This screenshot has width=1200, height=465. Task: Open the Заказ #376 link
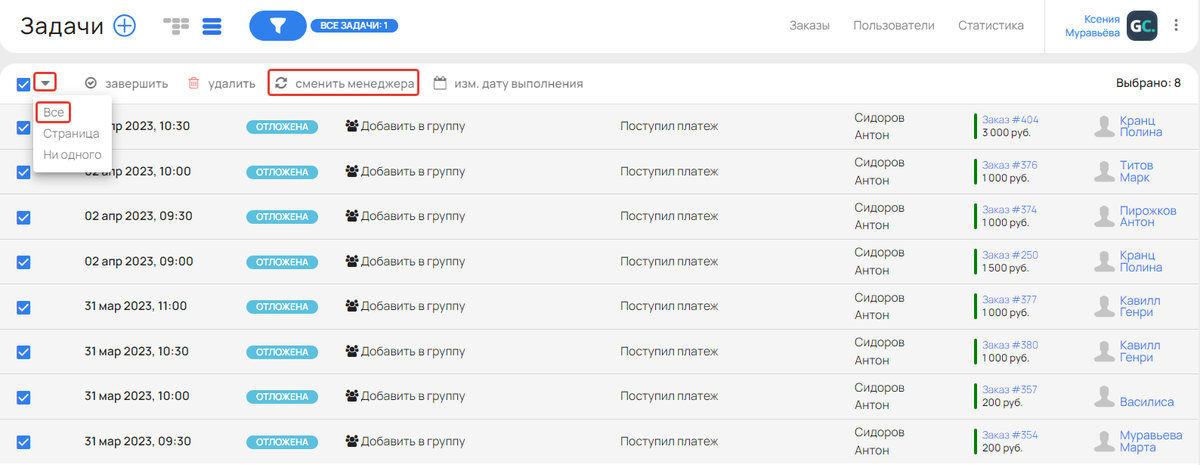[1010, 164]
